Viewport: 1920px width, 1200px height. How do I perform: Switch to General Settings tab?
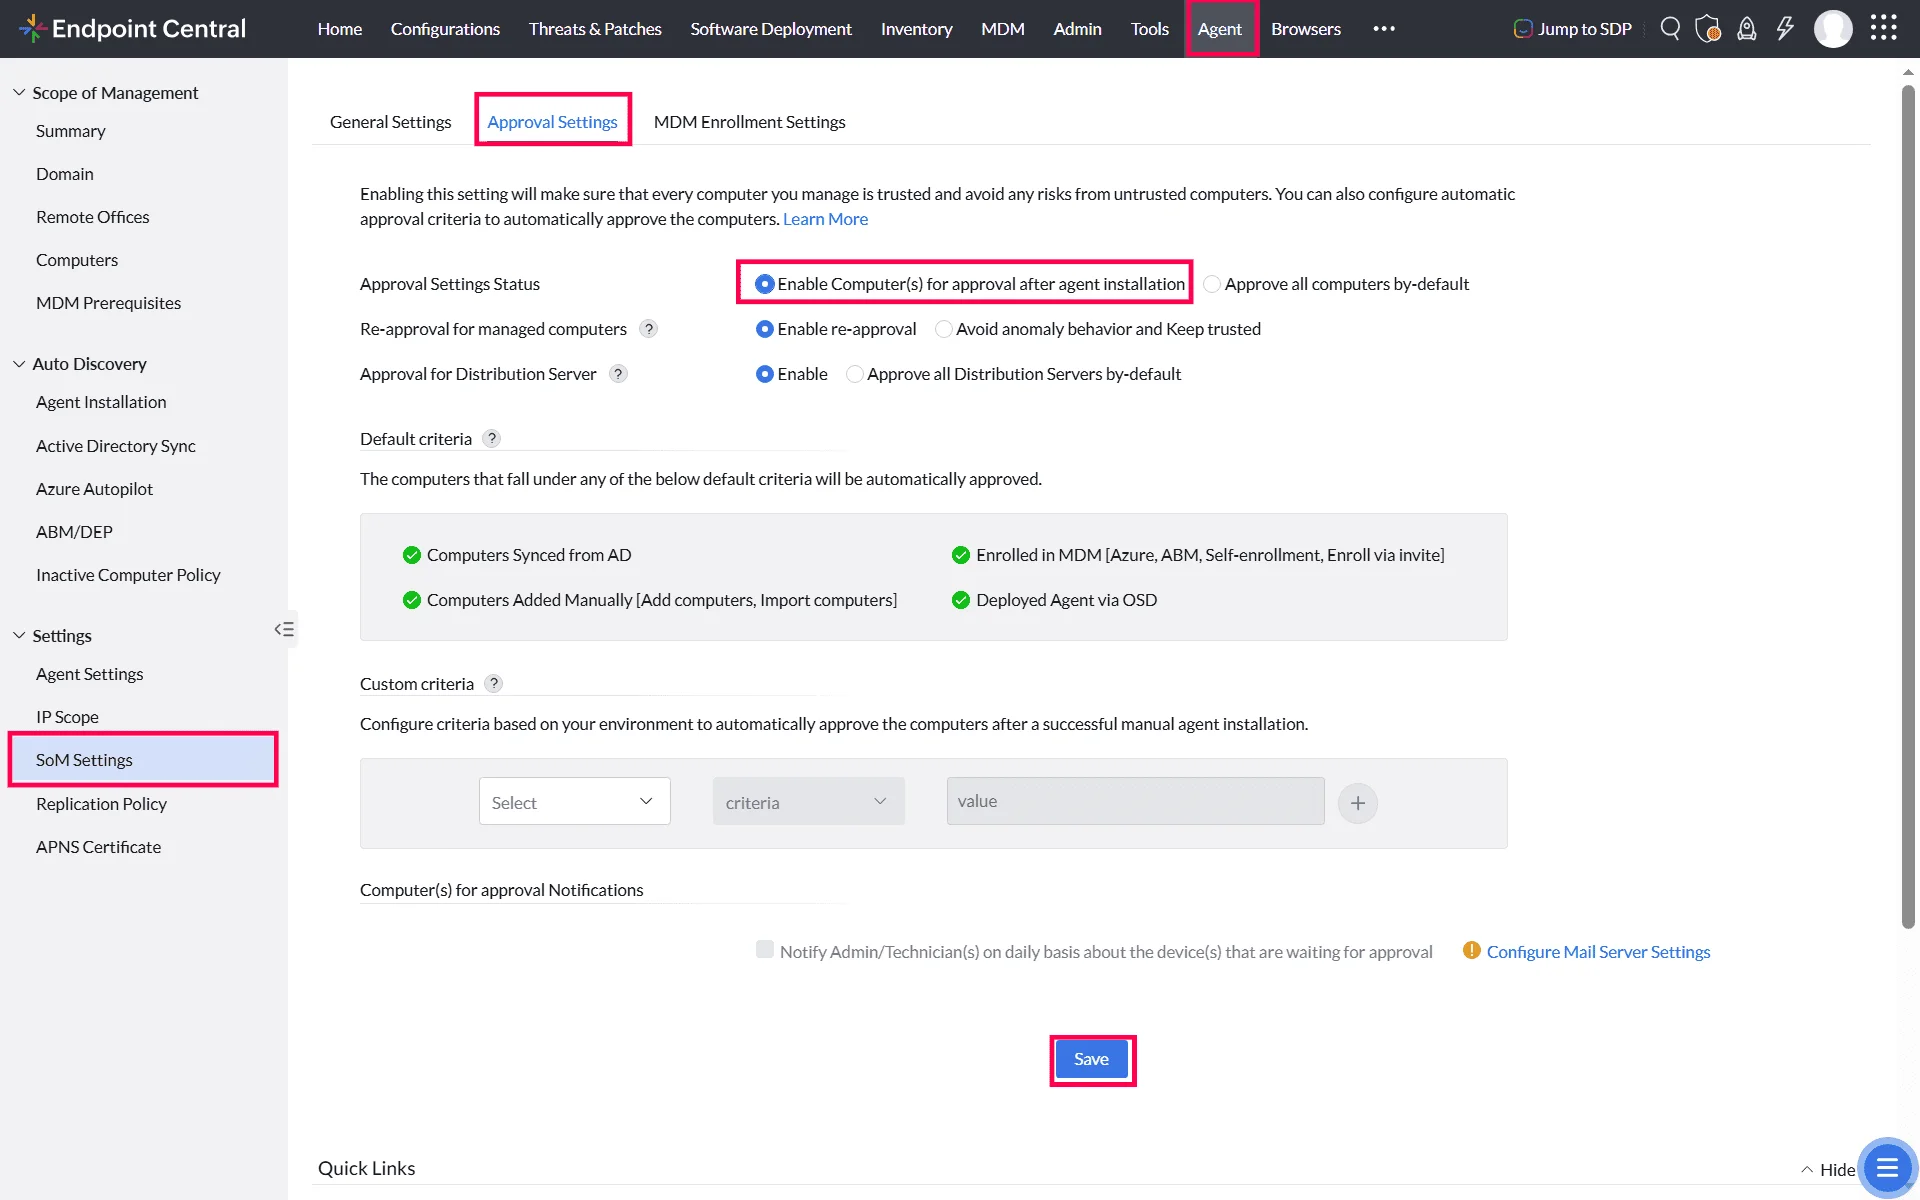click(x=390, y=122)
